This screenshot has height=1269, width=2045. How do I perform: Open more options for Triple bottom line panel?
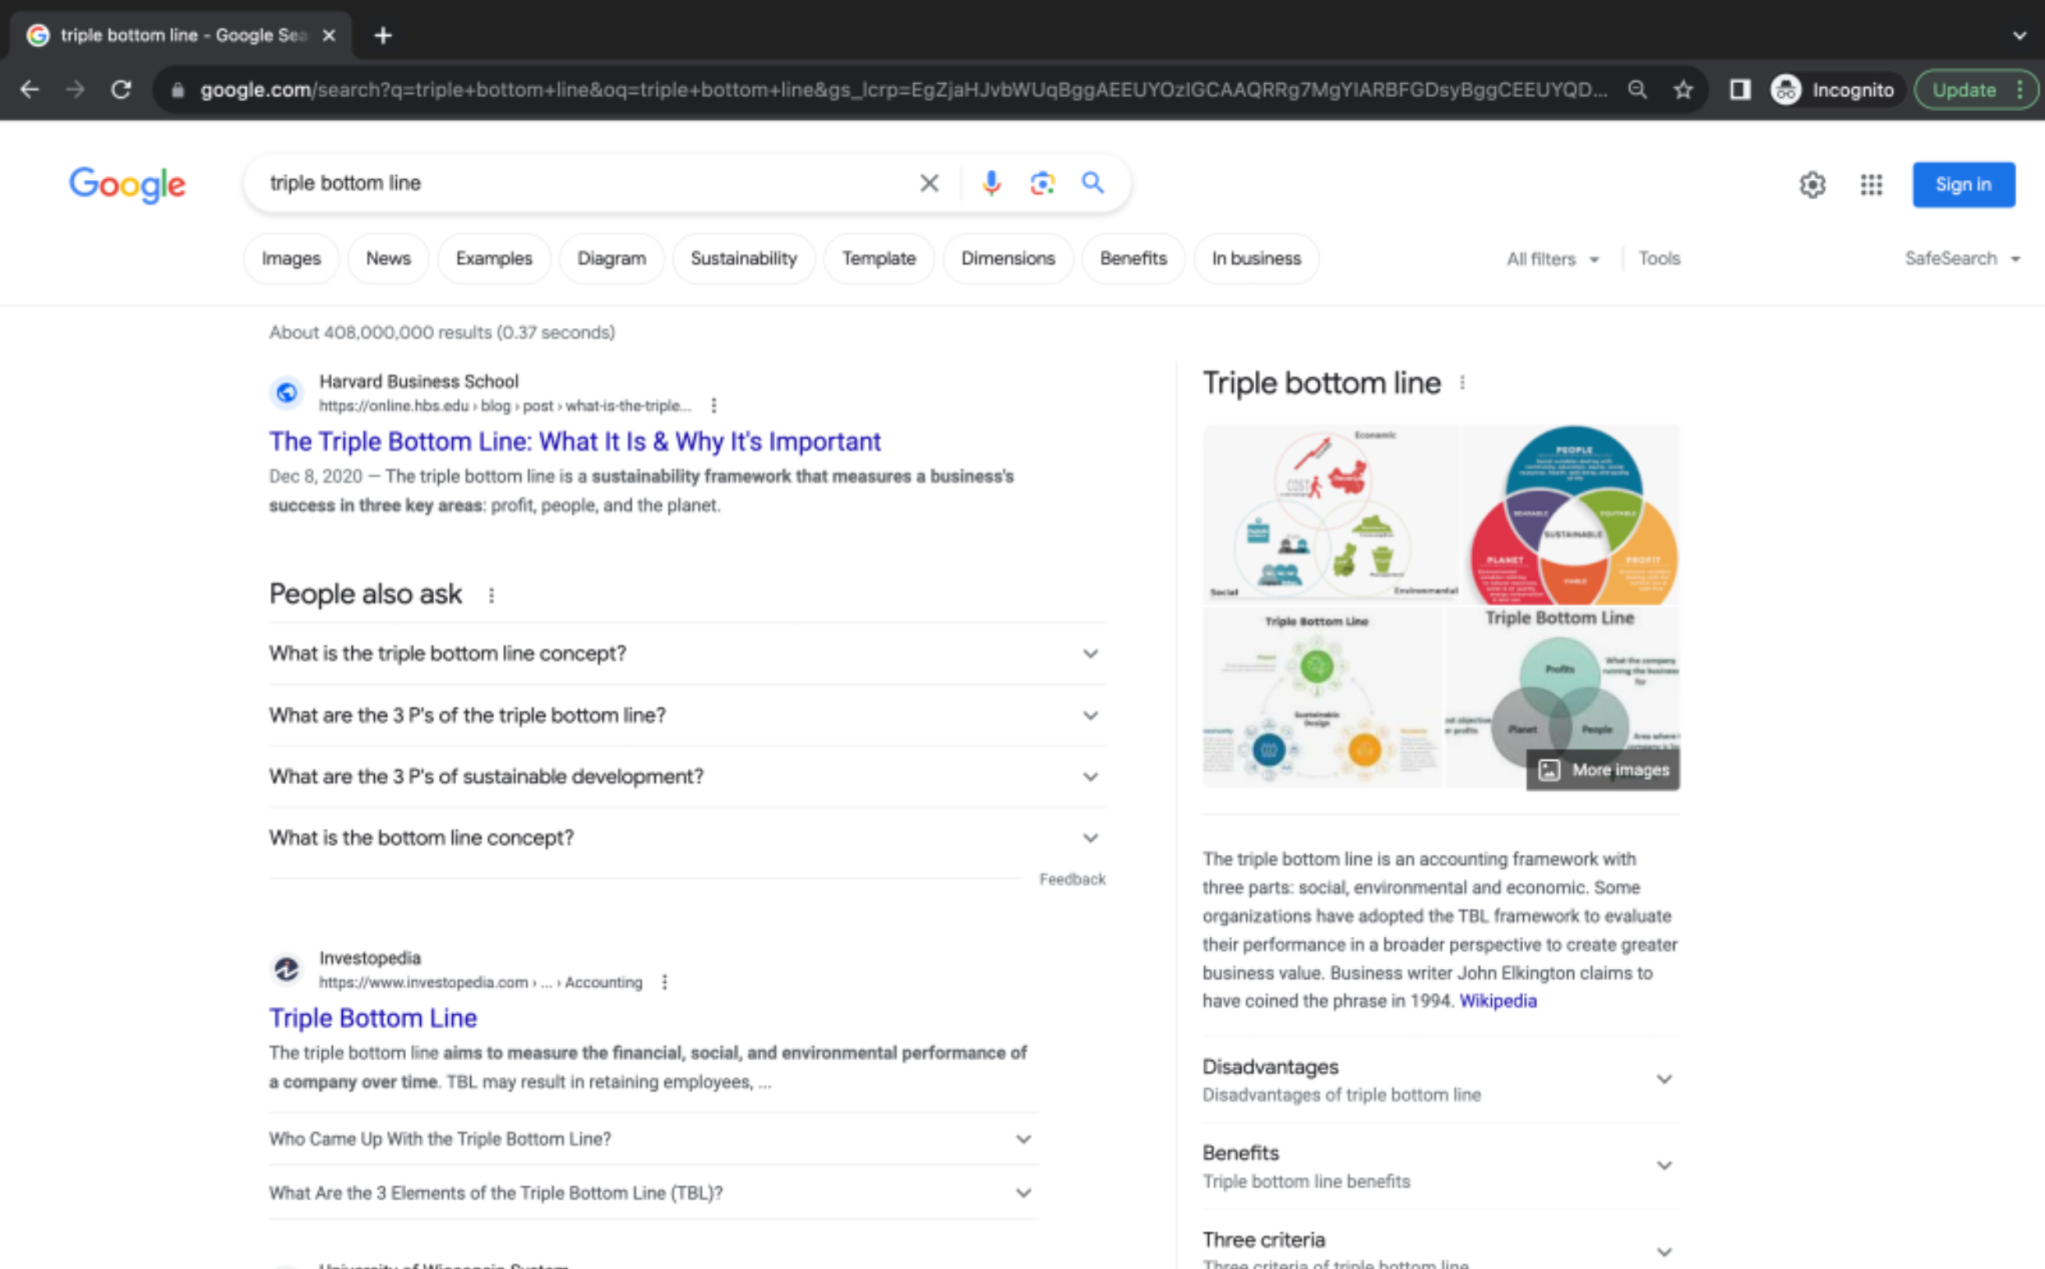pos(1462,383)
